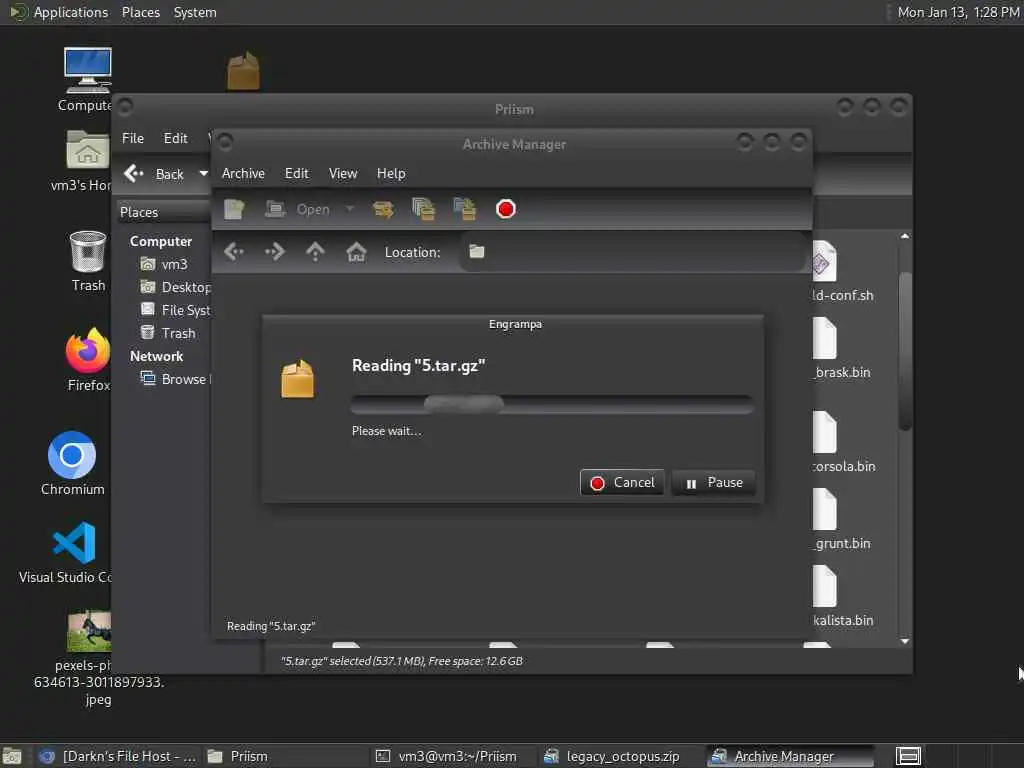This screenshot has height=768, width=1024.
Task: Click the scroll up arrow in Priism window
Action: [904, 236]
